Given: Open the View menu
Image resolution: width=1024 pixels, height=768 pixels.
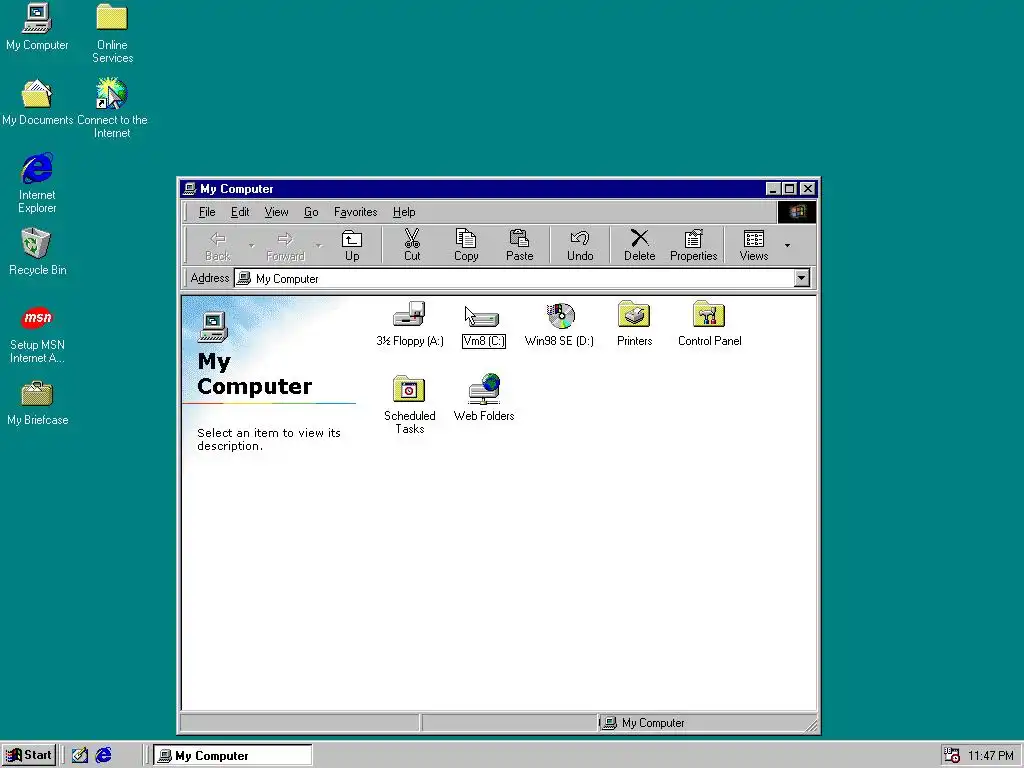Looking at the screenshot, I should tap(276, 212).
